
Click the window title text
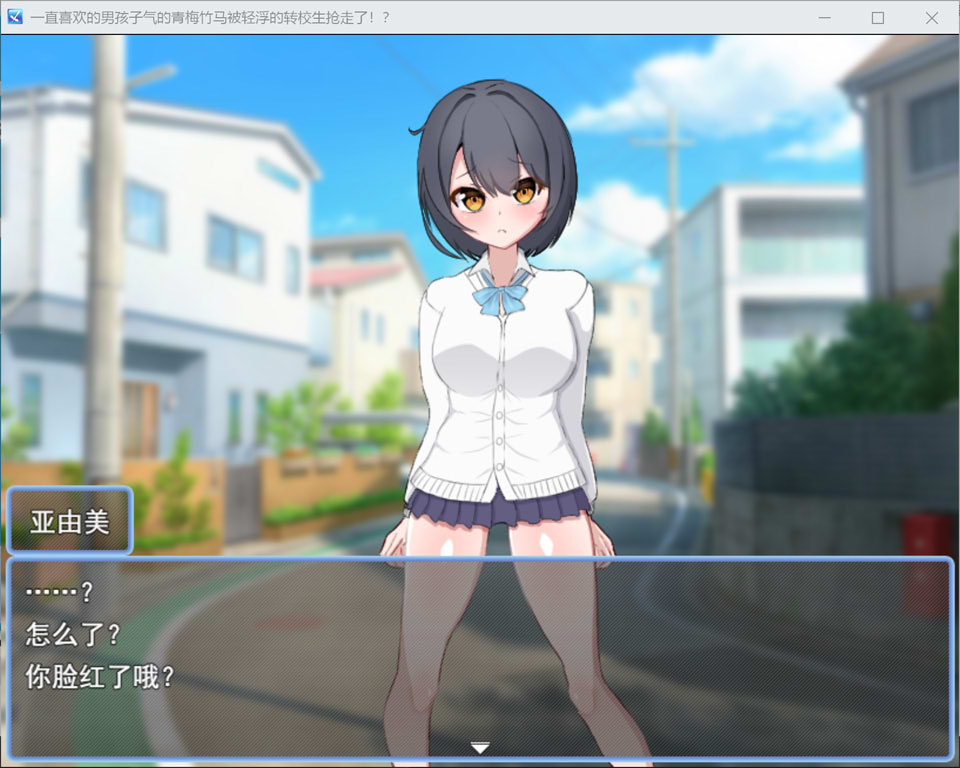pyautogui.click(x=210, y=18)
